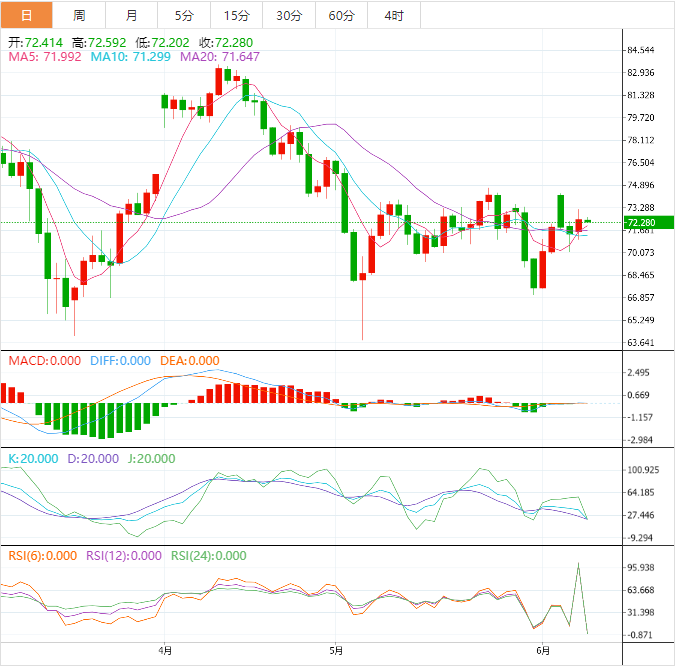Click the K:20.000 KDJ label
The width and height of the screenshot is (678, 669).
(x=33, y=459)
